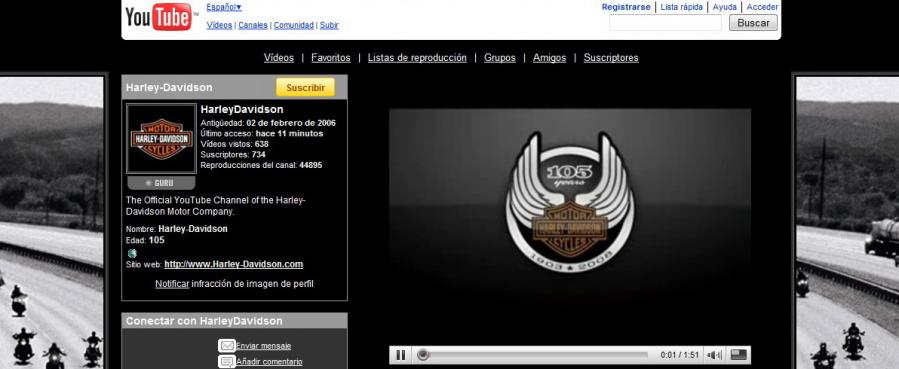Click the yellow Suscribir button

tap(305, 88)
